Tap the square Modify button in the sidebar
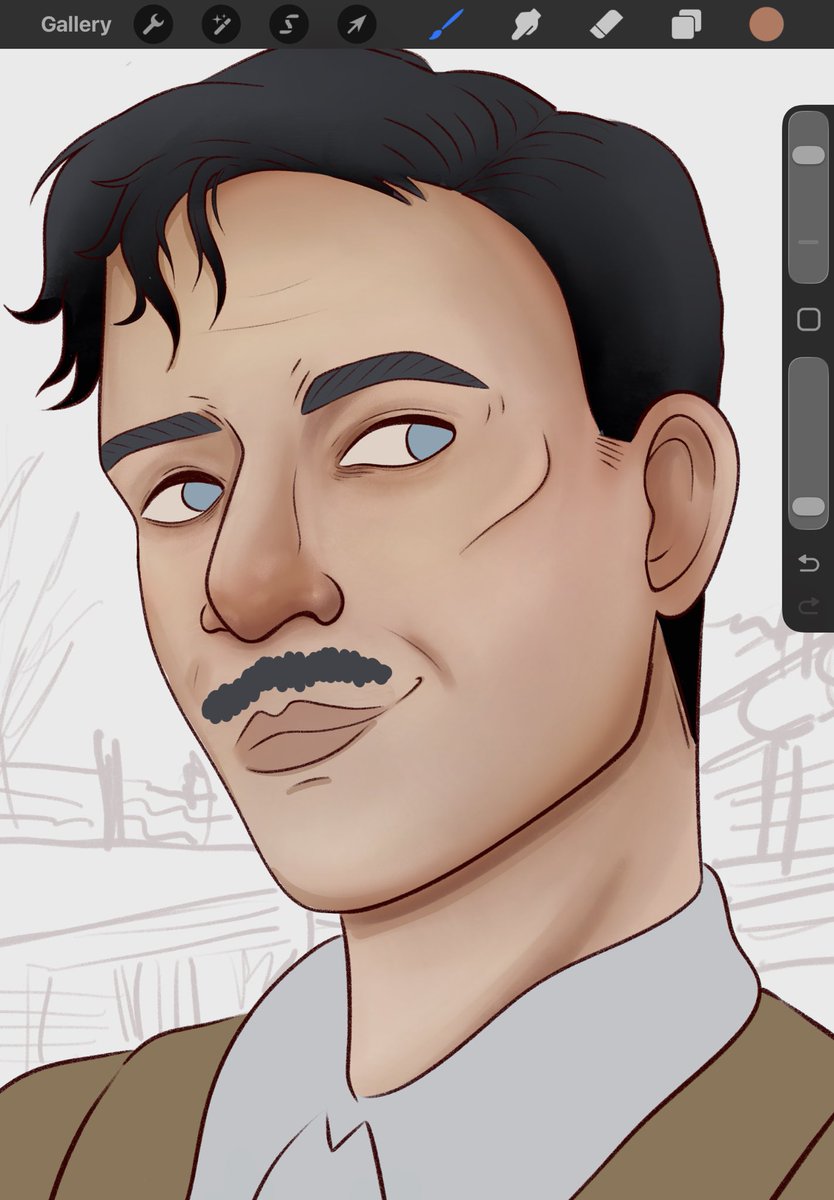 808,320
